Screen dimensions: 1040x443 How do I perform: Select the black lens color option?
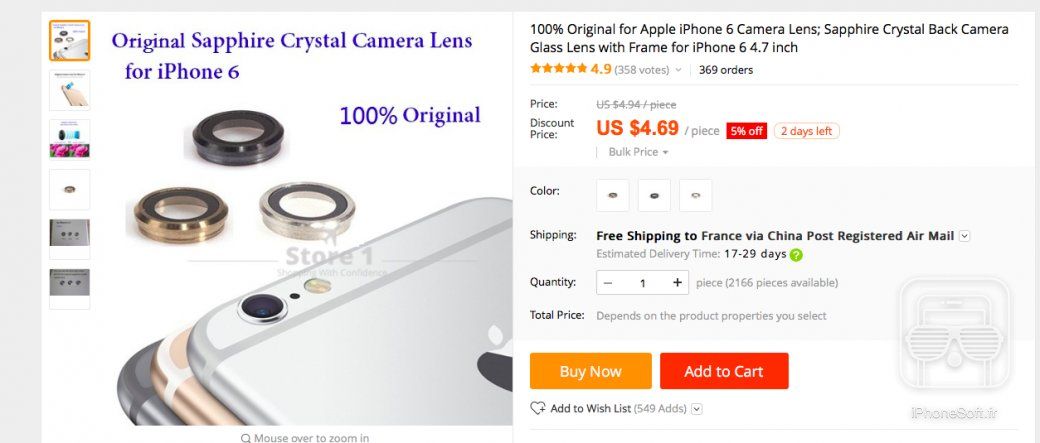coord(654,195)
